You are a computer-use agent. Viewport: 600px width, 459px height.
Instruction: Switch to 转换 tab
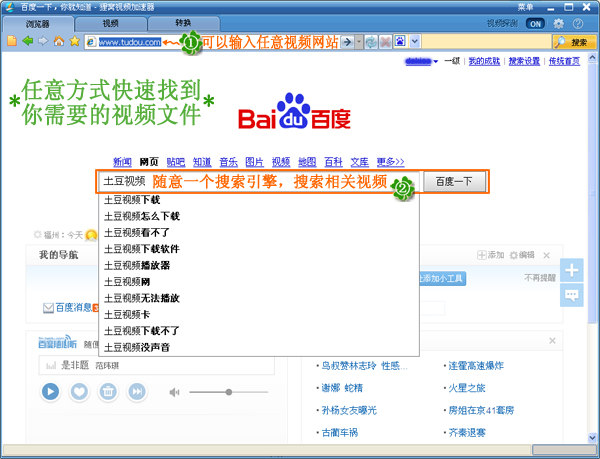(x=183, y=23)
